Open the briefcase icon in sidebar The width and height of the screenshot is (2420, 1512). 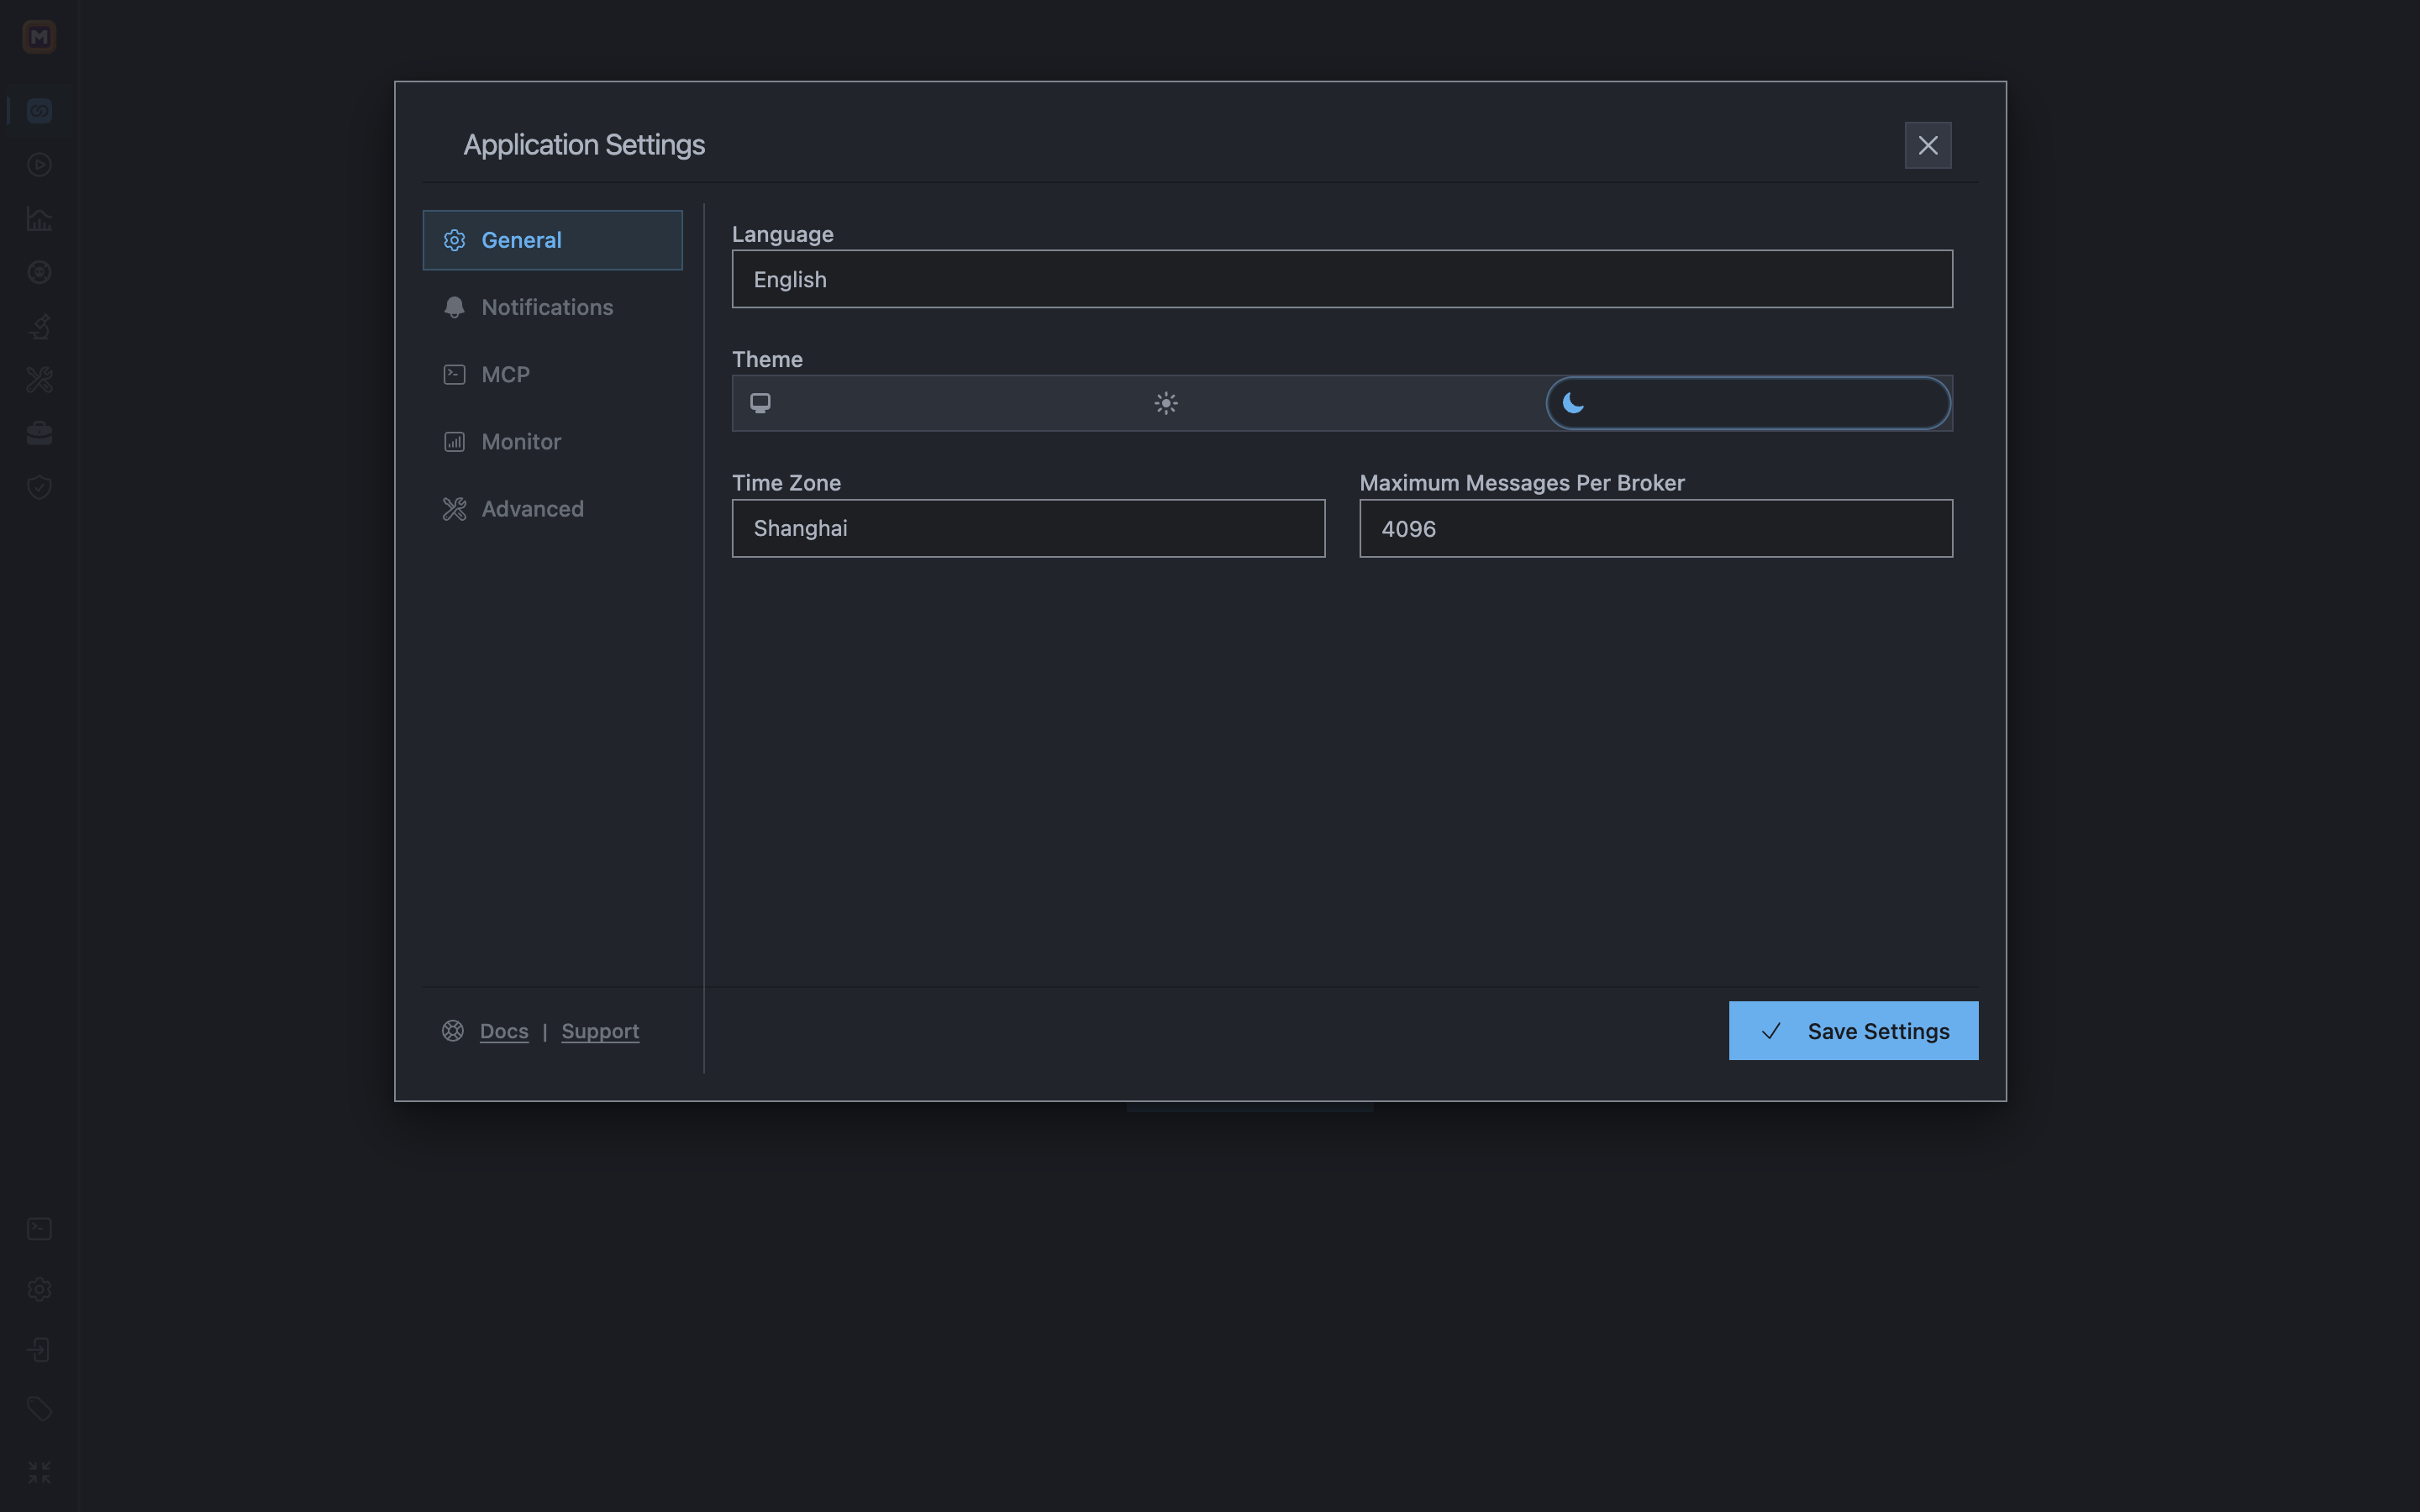[x=39, y=433]
